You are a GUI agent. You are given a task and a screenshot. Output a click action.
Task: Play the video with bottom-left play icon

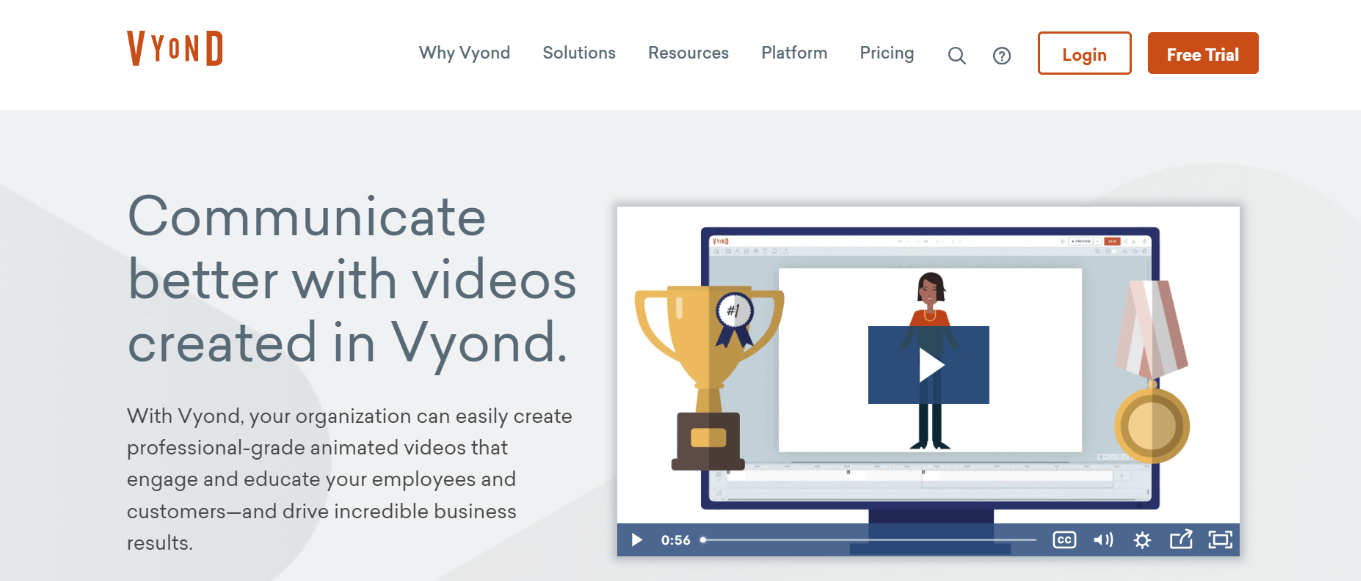click(637, 540)
